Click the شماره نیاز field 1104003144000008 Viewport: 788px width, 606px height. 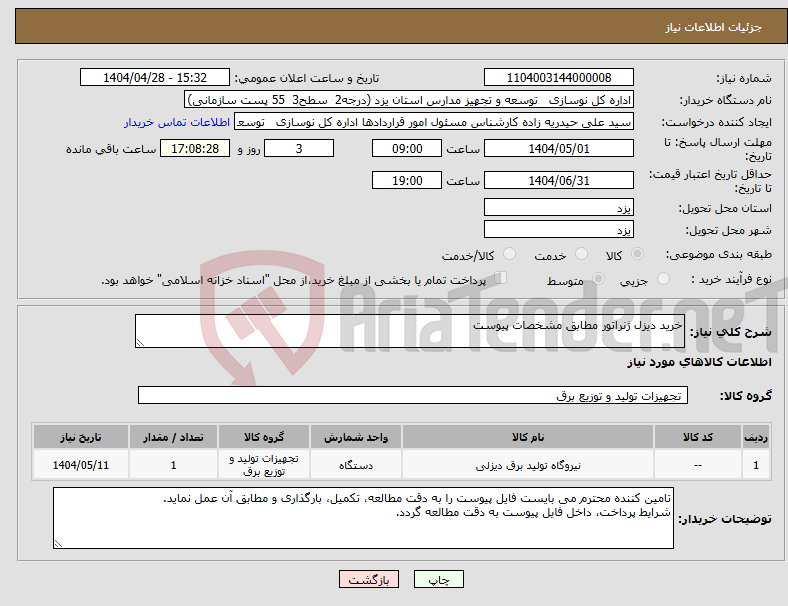pos(558,77)
